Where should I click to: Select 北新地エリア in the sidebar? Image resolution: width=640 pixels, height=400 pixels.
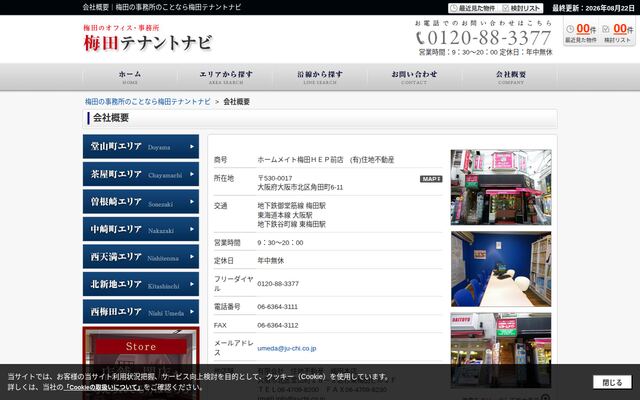point(141,284)
